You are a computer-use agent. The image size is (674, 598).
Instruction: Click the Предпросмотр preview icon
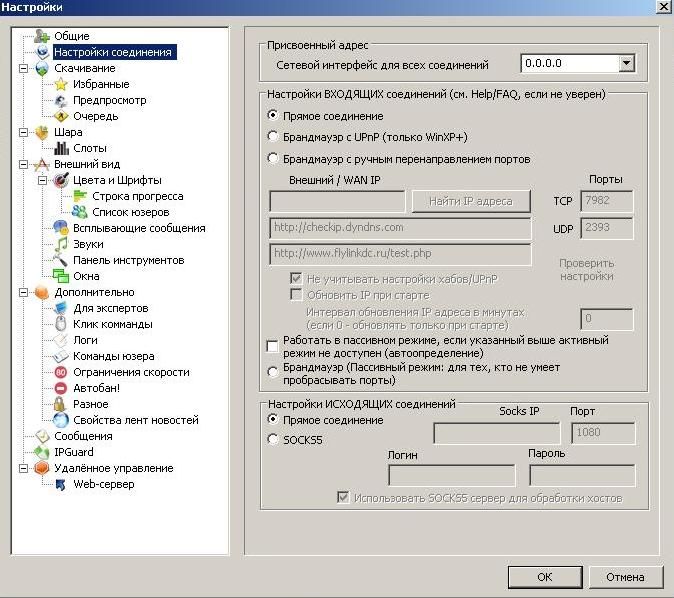61,100
